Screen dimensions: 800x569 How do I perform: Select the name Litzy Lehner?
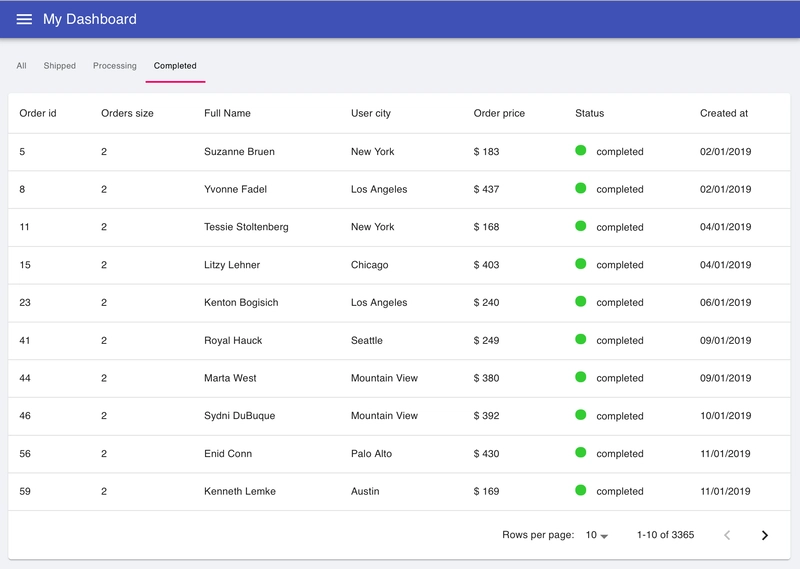click(x=232, y=265)
